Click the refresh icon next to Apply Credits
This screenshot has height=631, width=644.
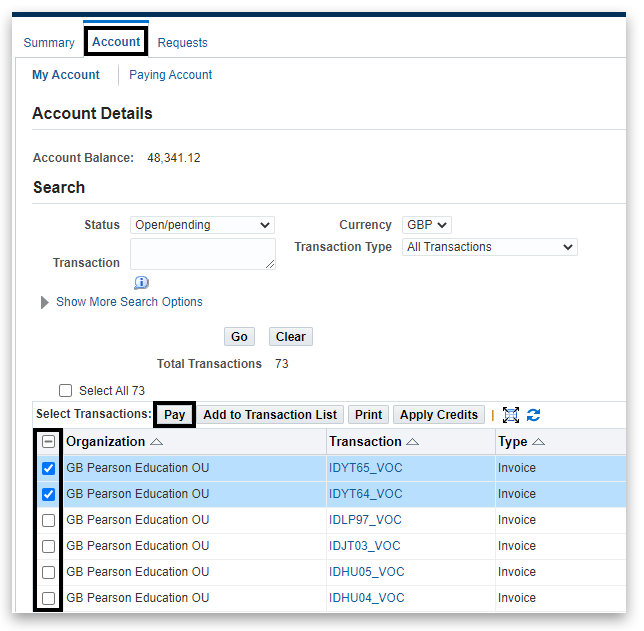534,415
